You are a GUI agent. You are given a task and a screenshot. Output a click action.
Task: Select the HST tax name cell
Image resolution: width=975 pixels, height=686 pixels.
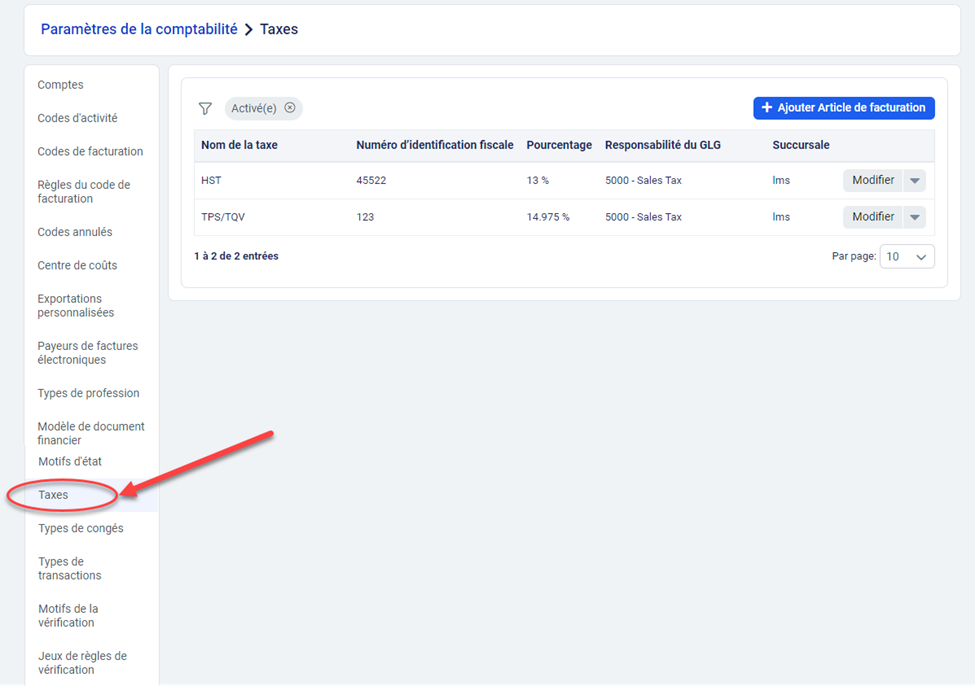[x=211, y=180]
